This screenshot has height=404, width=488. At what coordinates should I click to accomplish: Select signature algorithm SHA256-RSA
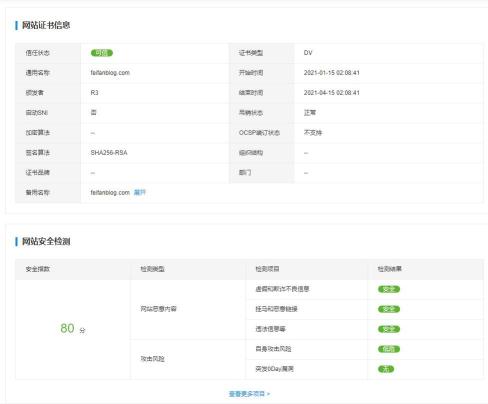point(109,153)
